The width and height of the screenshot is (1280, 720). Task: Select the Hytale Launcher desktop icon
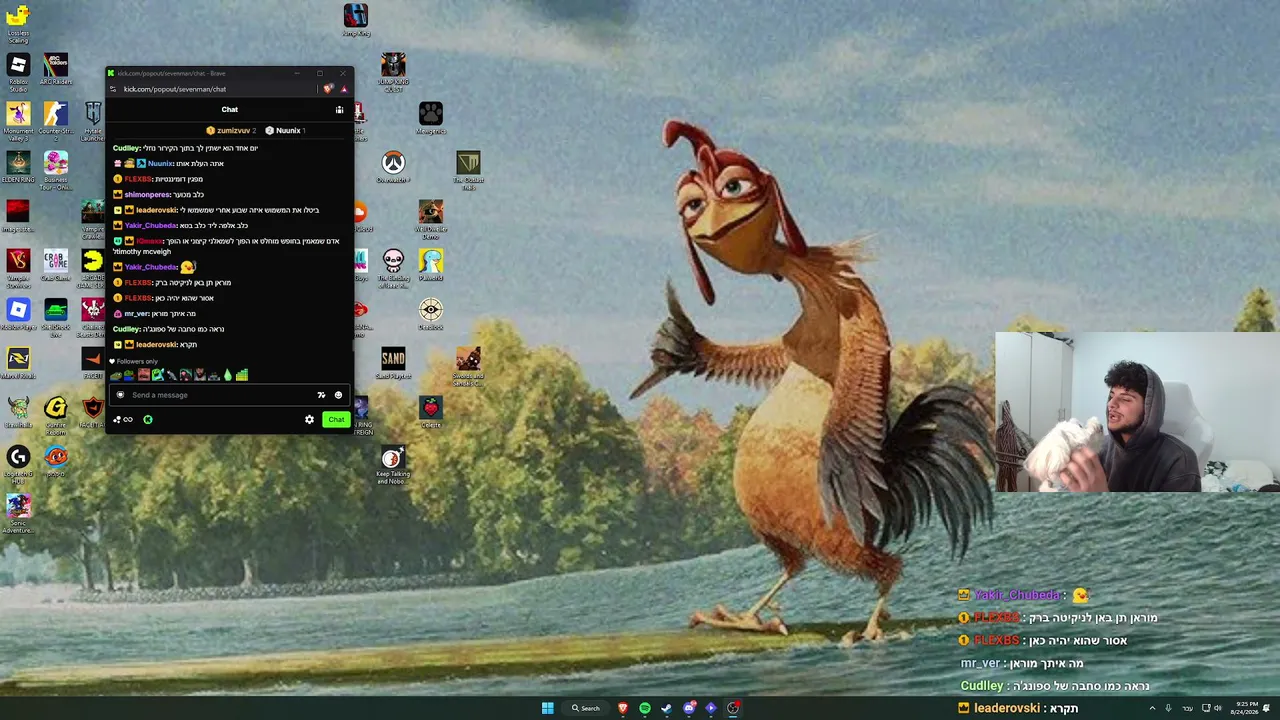93,121
